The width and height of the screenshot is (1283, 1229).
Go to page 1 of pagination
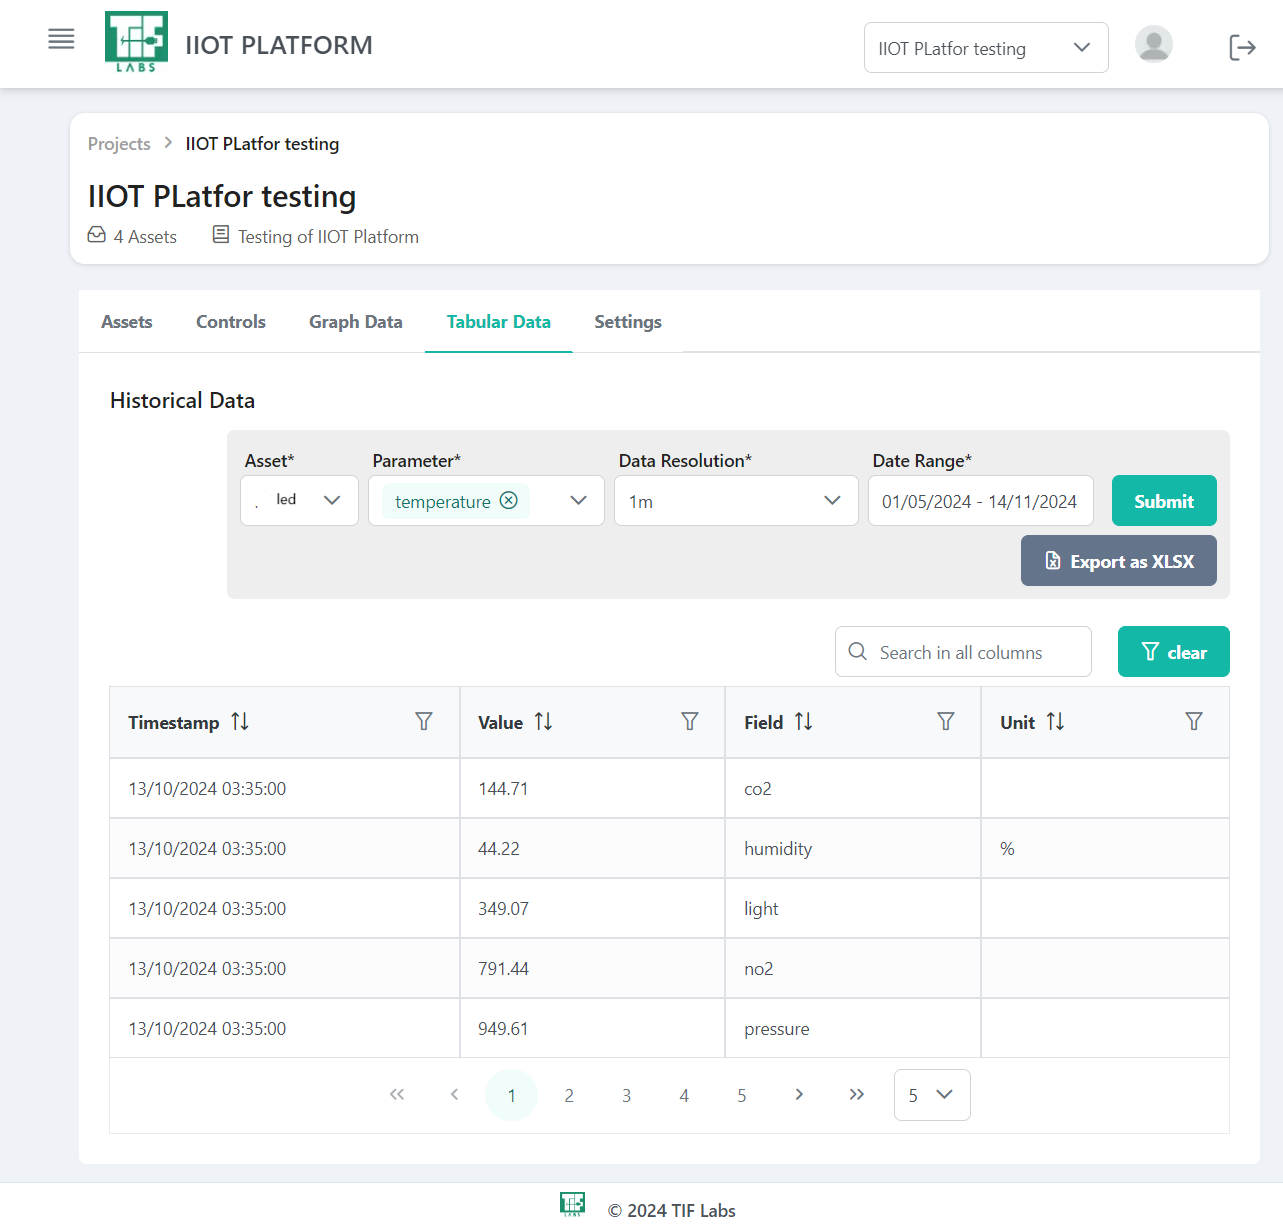pyautogui.click(x=511, y=1095)
